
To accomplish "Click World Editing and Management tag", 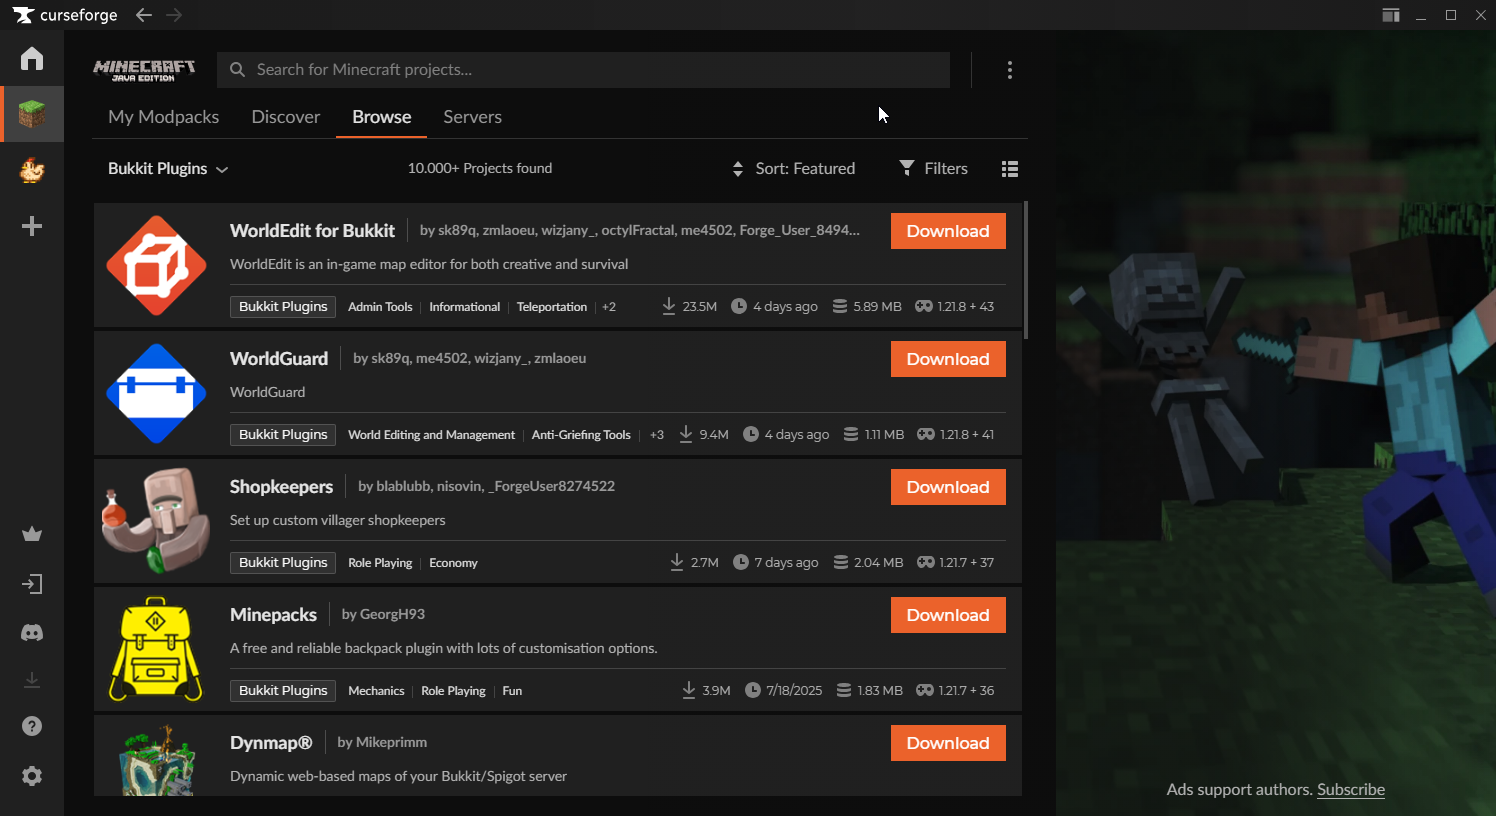I will pyautogui.click(x=431, y=435).
